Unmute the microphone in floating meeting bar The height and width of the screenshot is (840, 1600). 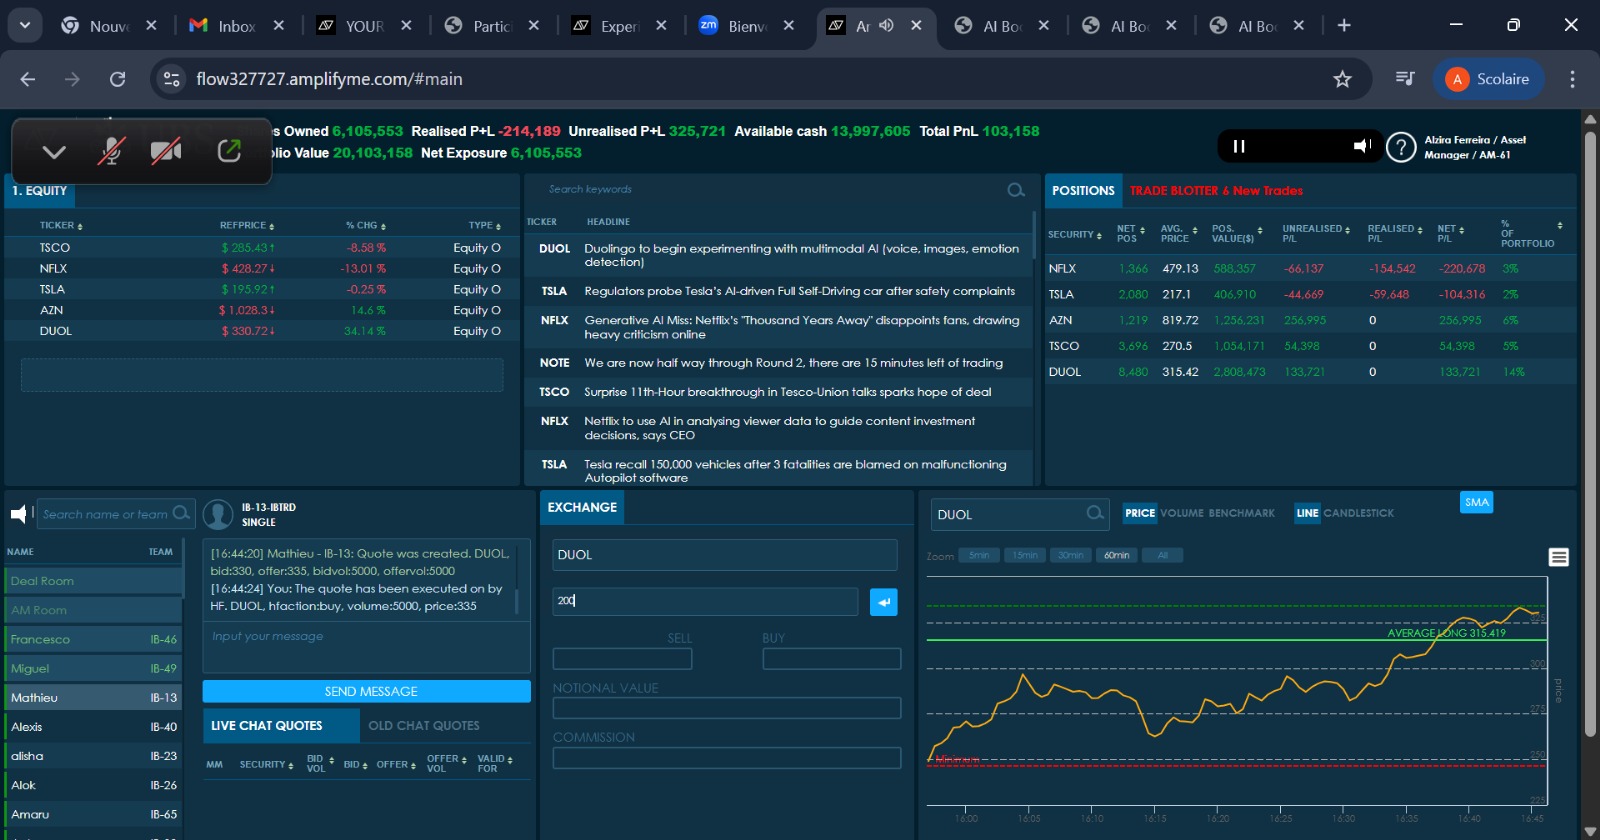pyautogui.click(x=111, y=152)
